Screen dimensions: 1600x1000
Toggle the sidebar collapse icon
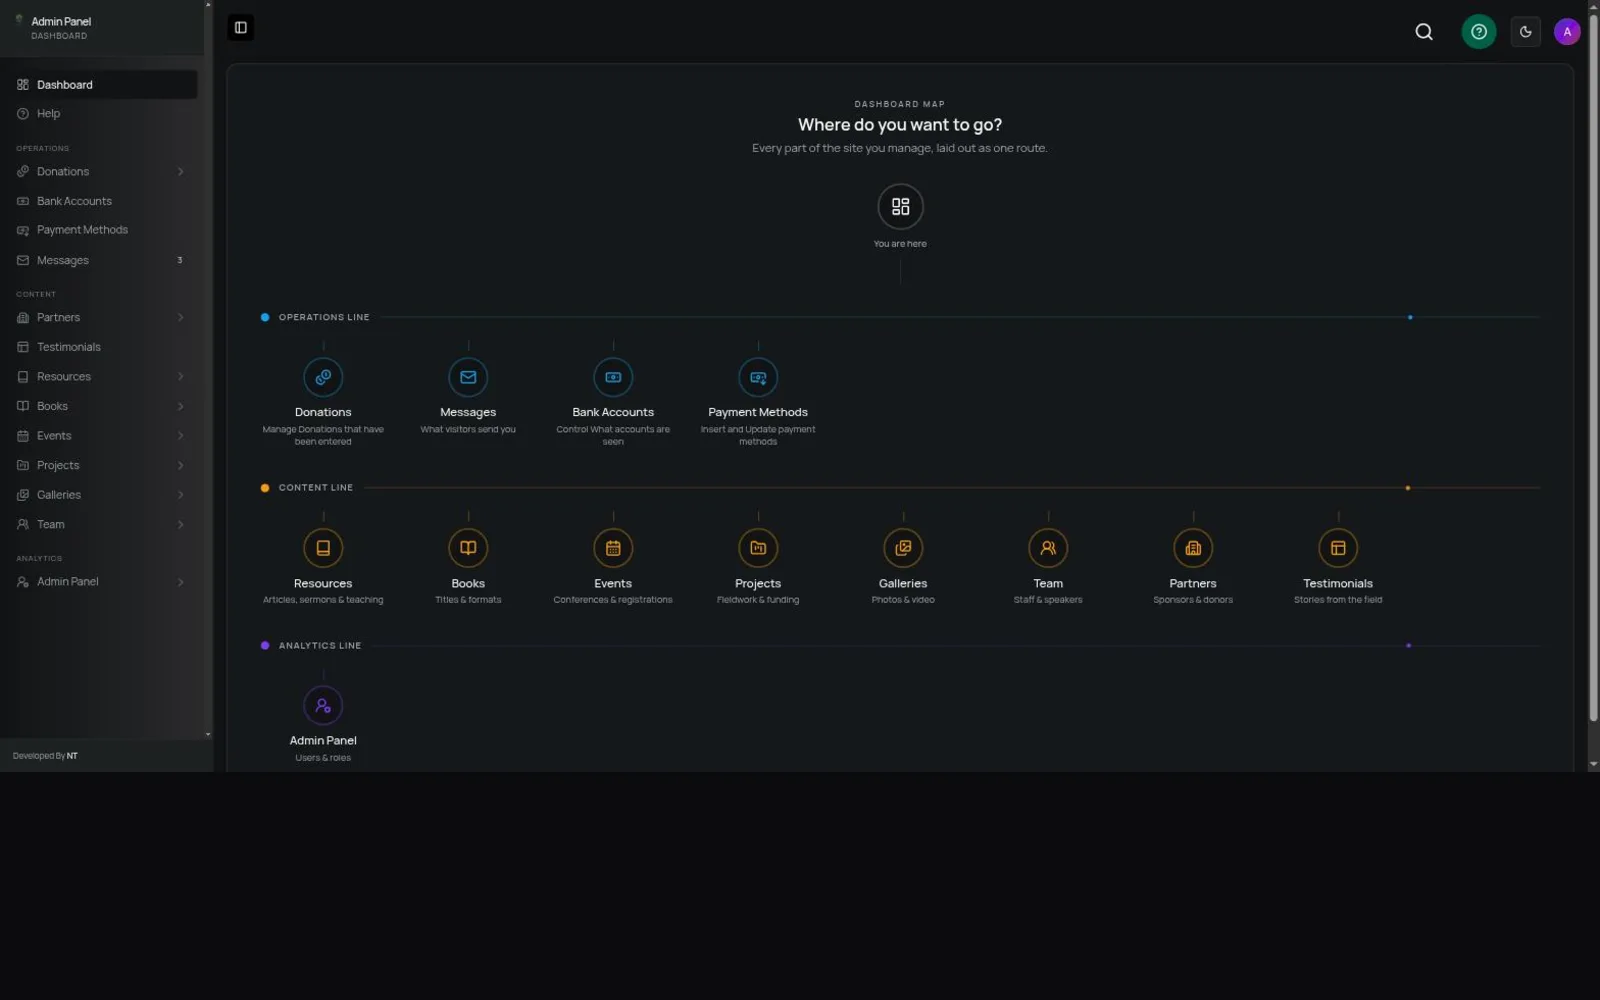click(x=240, y=28)
